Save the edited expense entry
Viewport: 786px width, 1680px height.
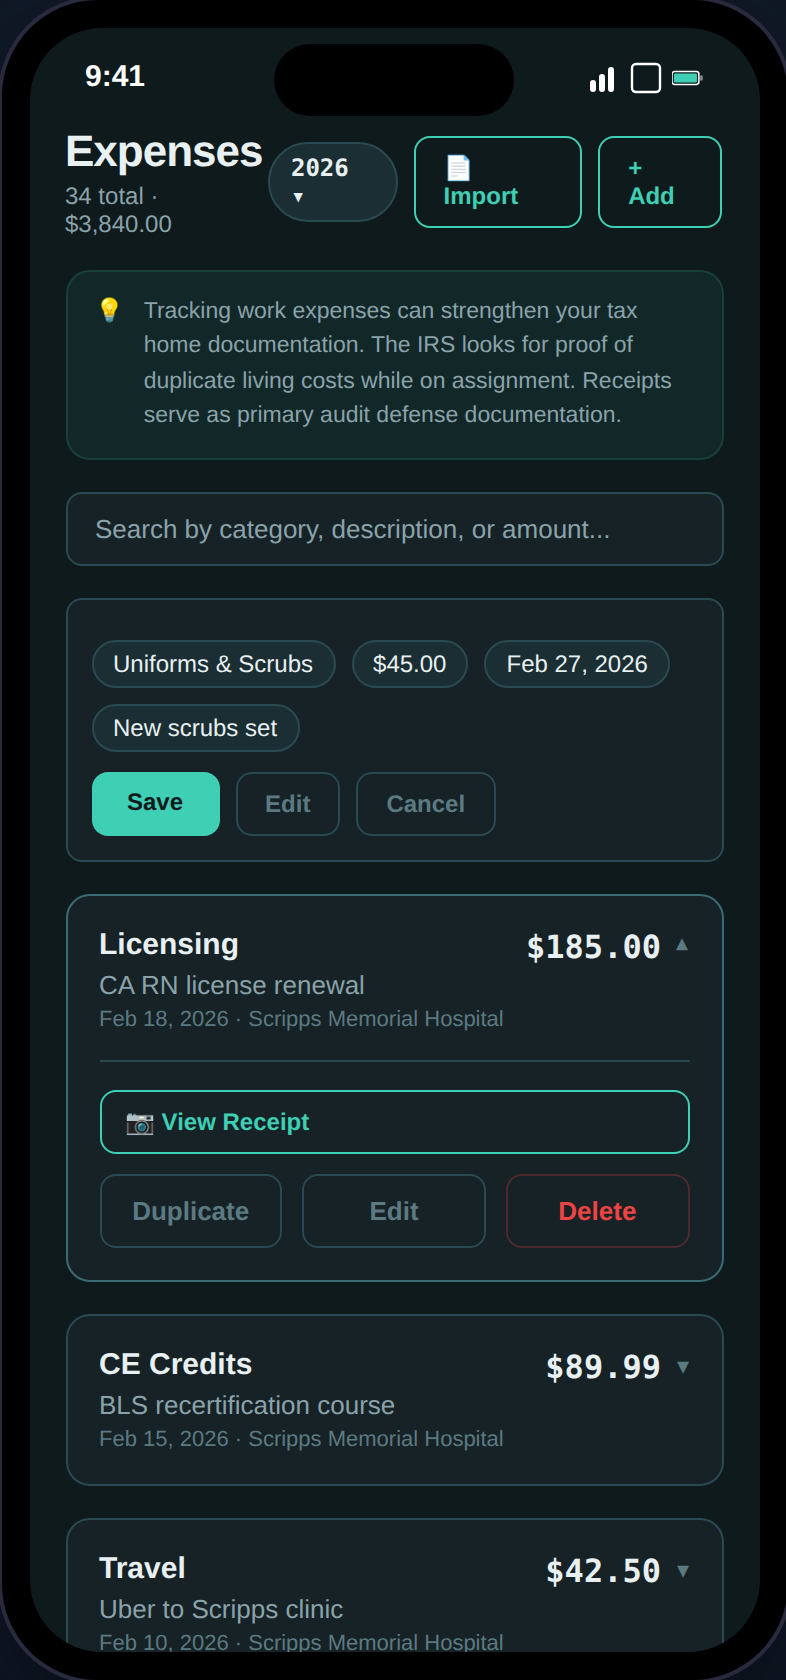[x=155, y=803]
